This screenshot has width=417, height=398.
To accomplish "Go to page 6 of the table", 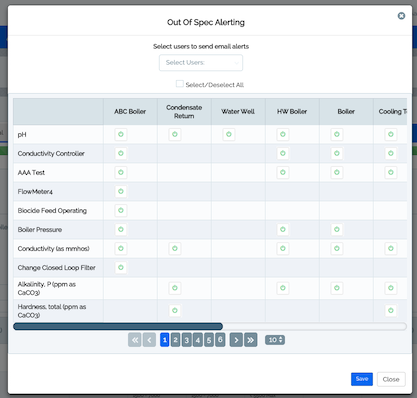I will tap(220, 340).
